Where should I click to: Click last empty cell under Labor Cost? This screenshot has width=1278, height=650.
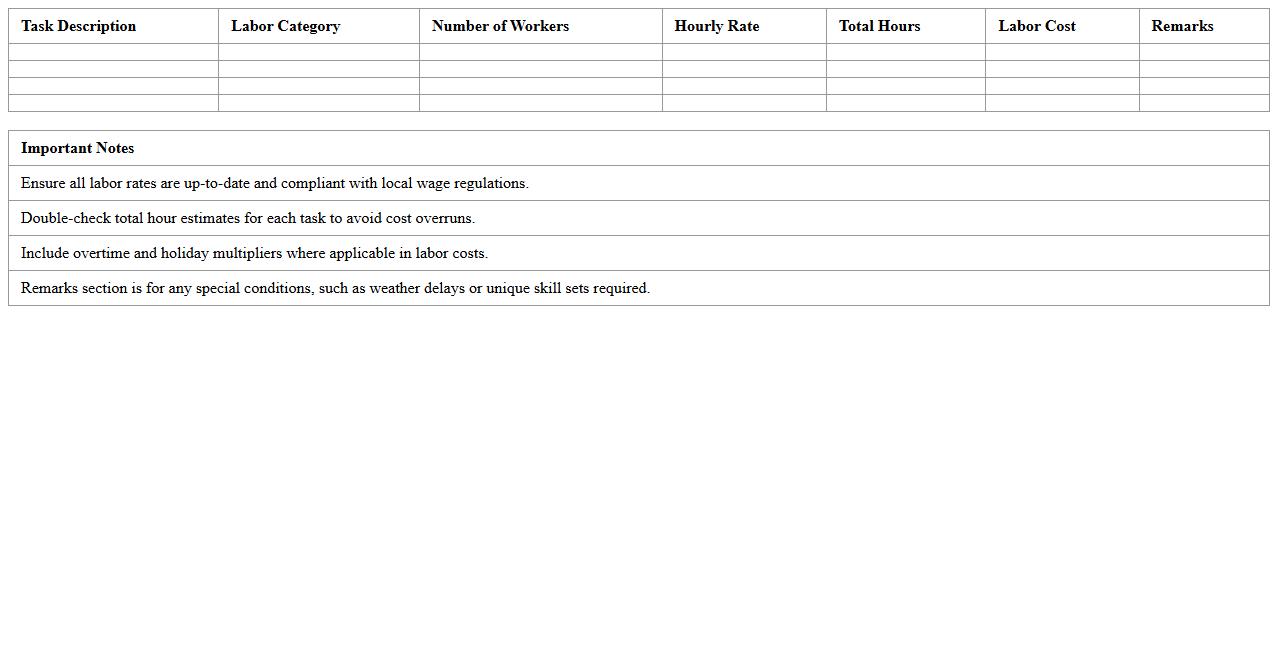coord(1061,103)
